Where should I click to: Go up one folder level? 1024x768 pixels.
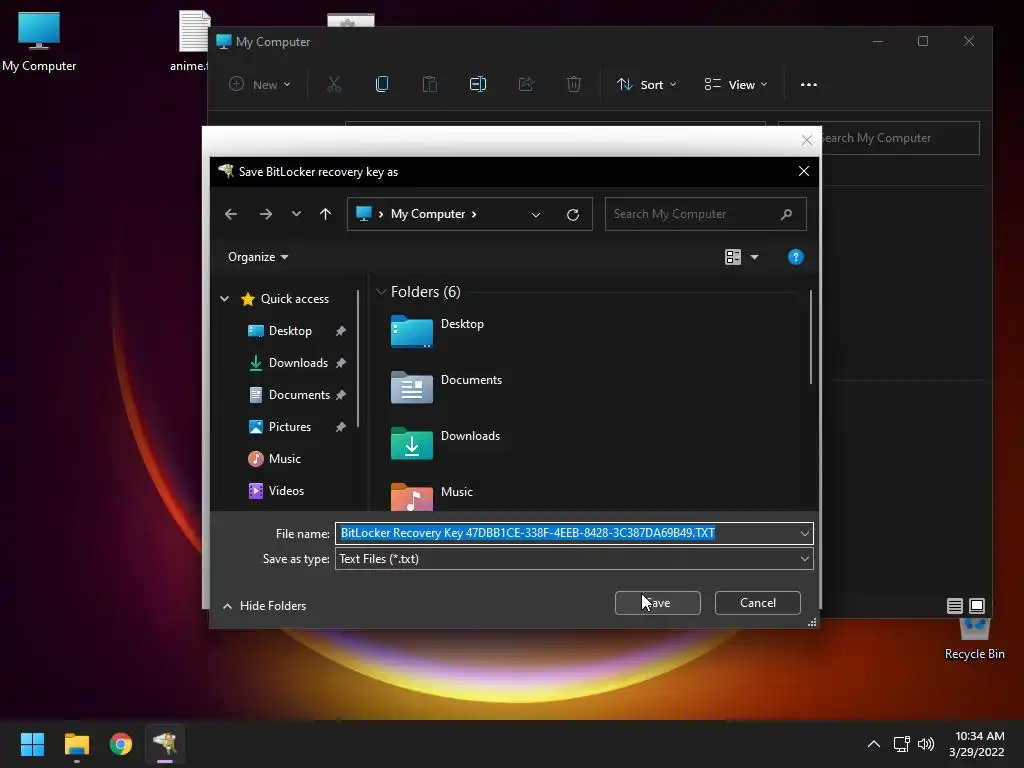(x=325, y=214)
